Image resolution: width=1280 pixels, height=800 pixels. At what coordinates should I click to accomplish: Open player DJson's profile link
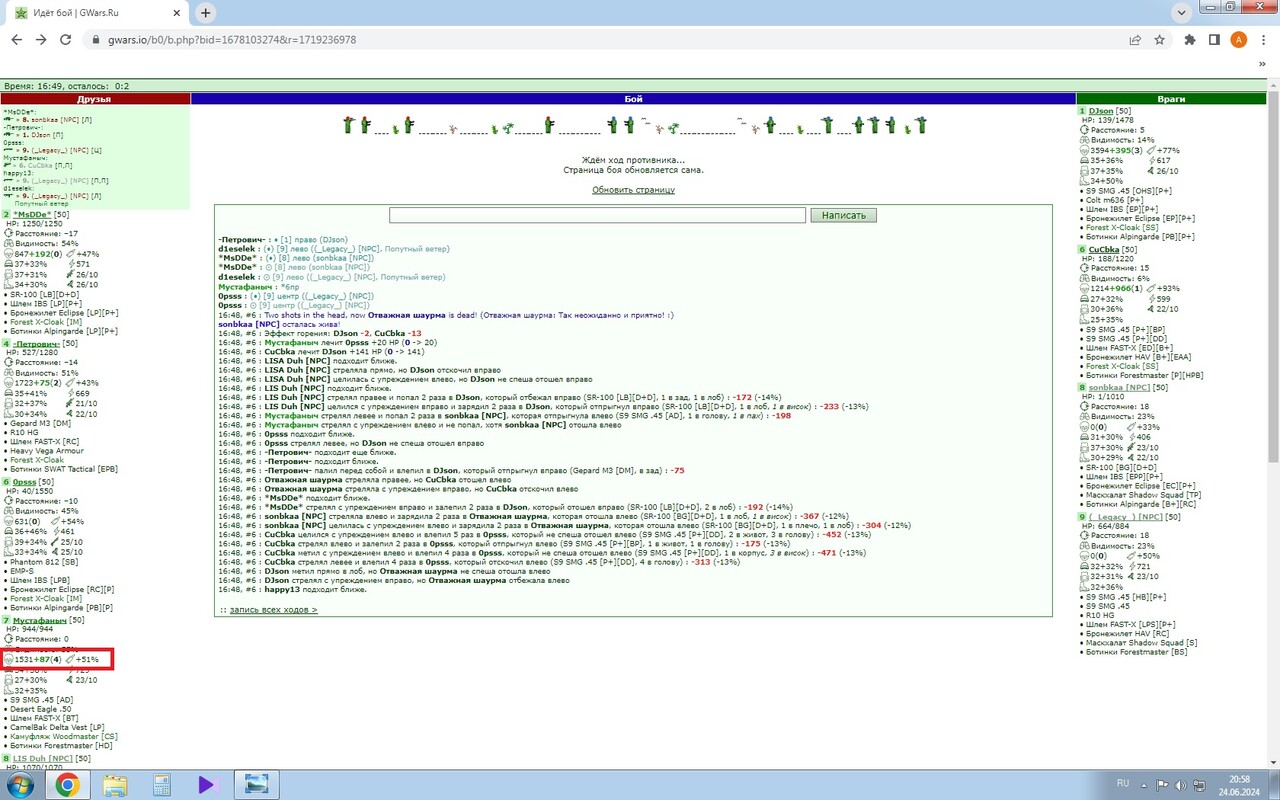point(1100,110)
